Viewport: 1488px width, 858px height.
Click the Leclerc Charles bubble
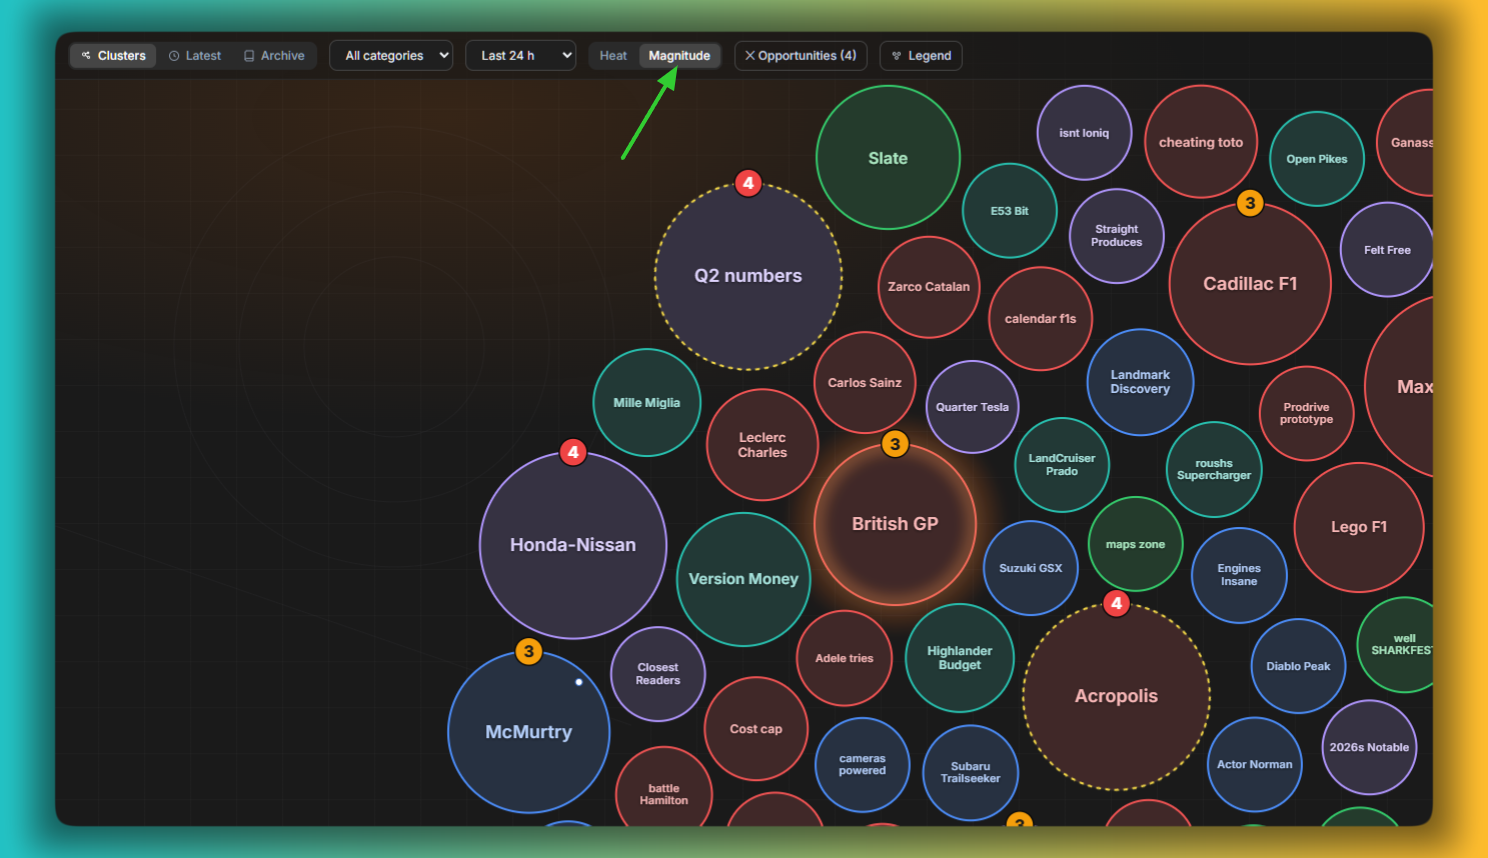pos(762,445)
